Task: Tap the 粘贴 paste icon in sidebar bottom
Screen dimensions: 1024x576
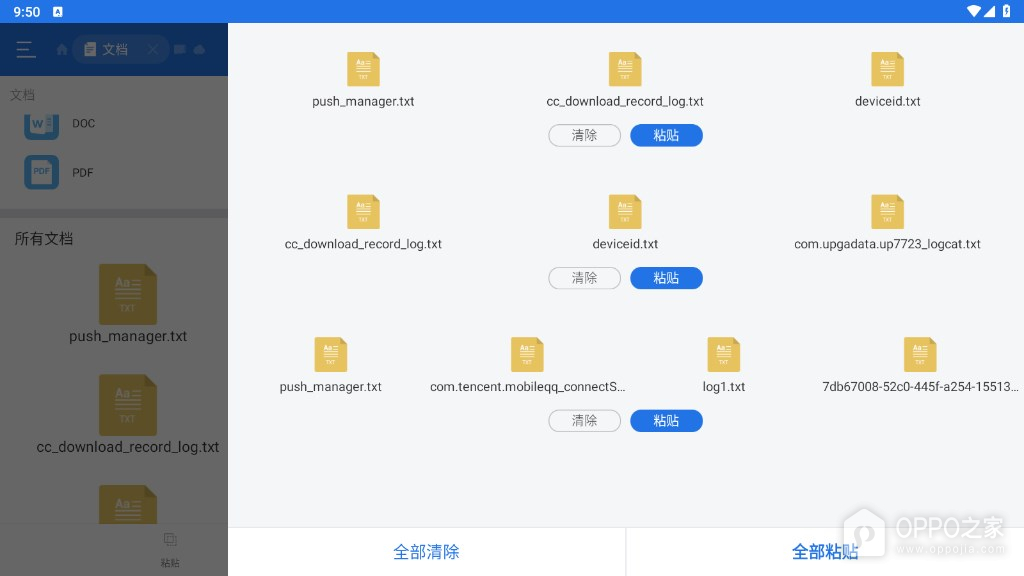Action: [170, 549]
